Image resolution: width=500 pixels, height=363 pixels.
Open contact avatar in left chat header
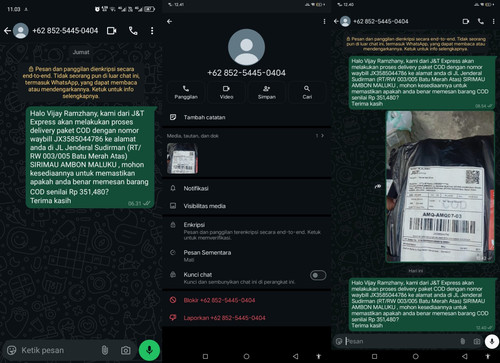(21, 31)
